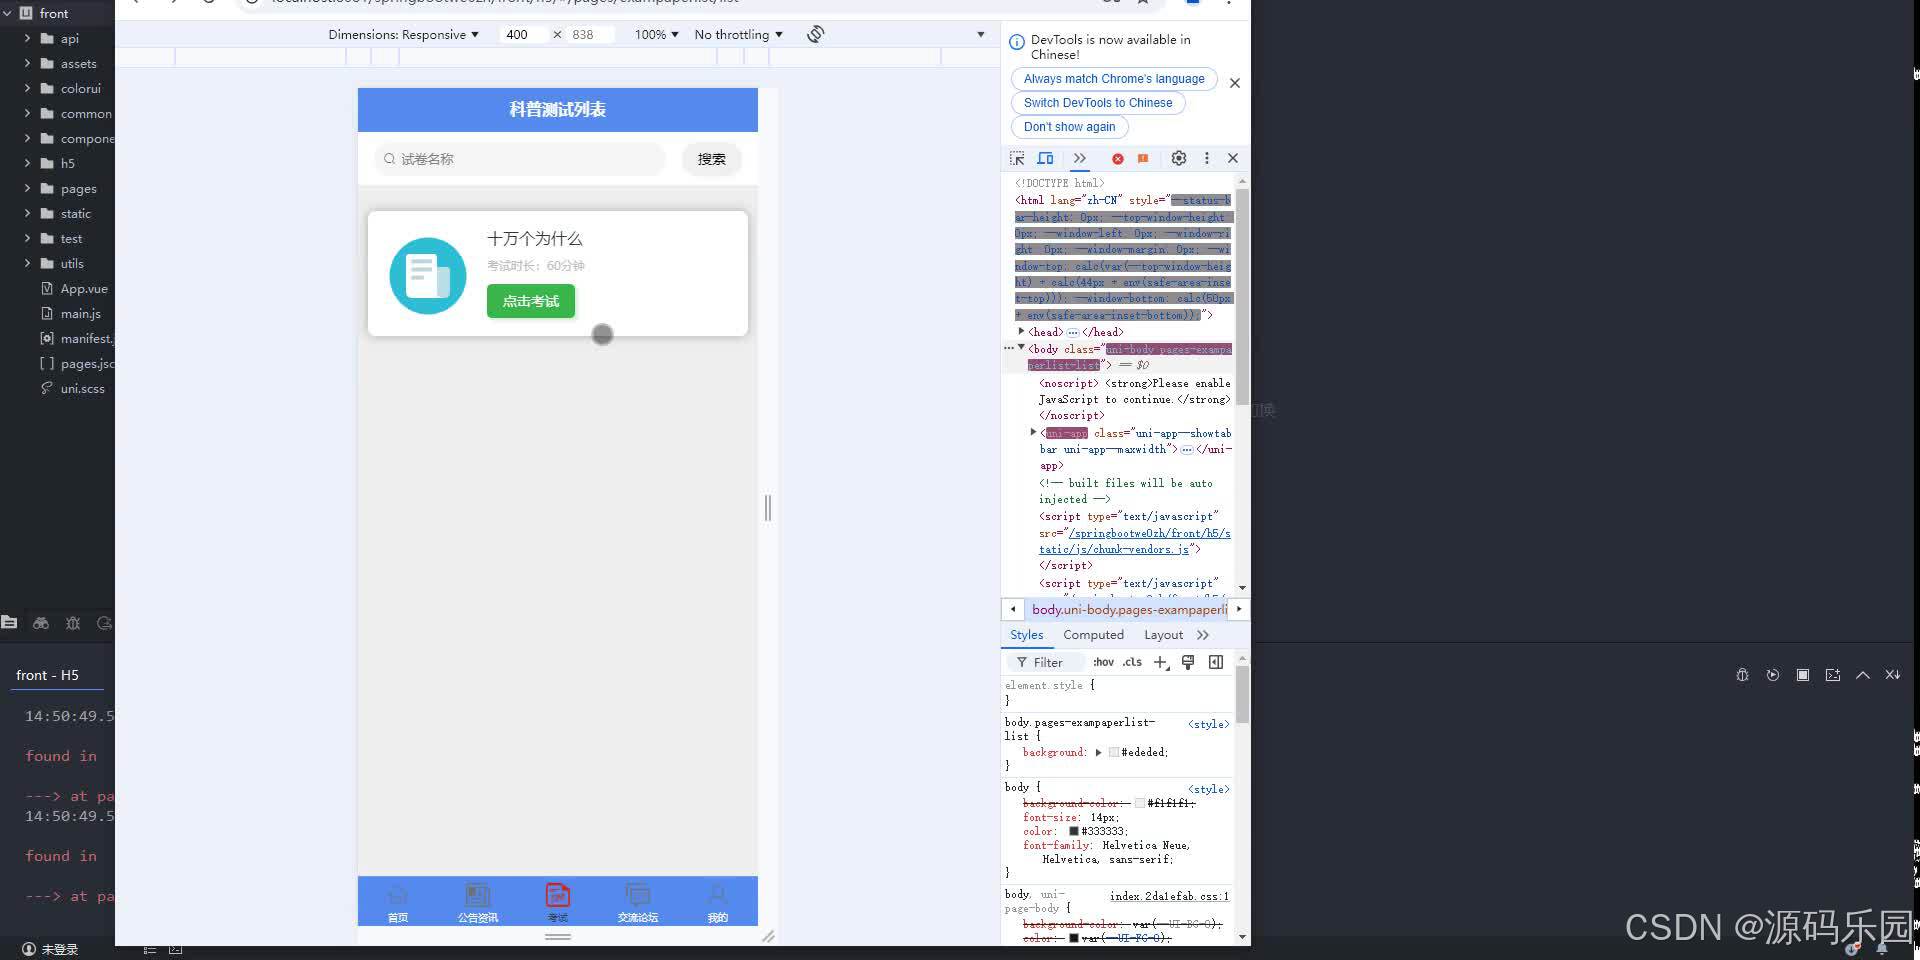This screenshot has width=1920, height=960.
Task: Click the Switch DevTools to Chinese button
Action: [1098, 102]
